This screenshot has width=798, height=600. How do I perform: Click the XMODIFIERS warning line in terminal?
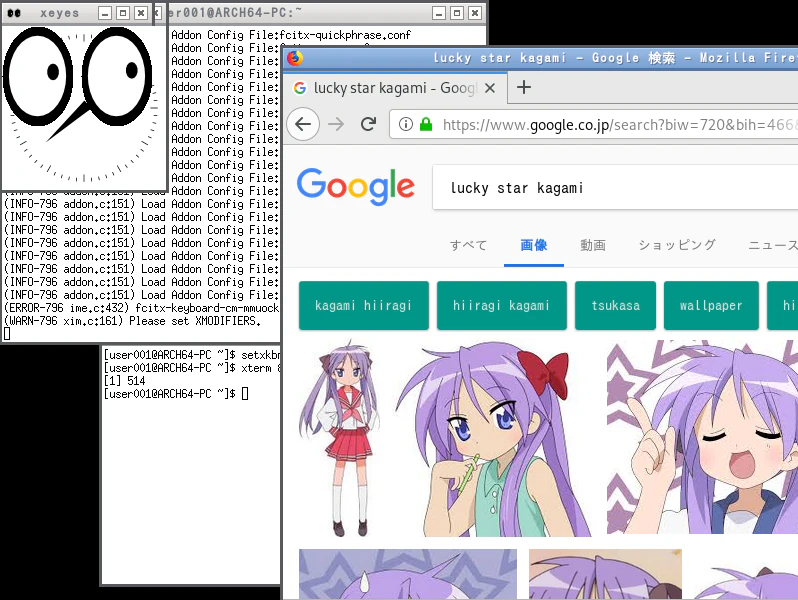pos(132,321)
